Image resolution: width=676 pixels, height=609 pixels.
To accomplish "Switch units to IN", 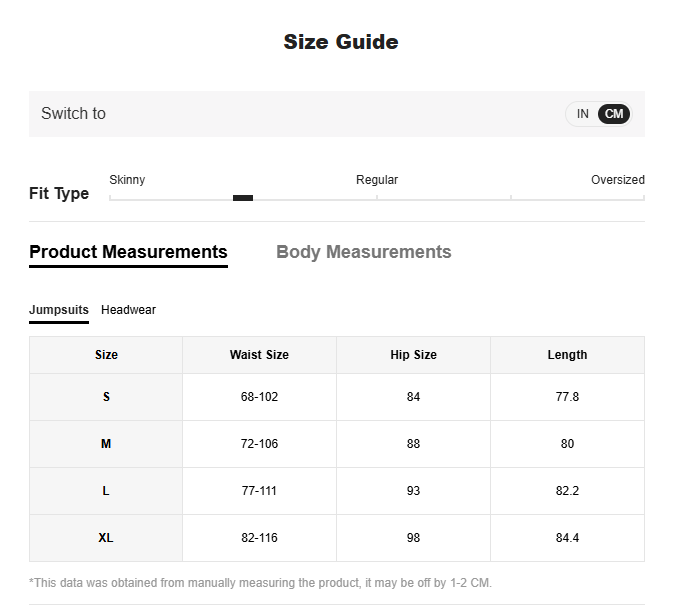I will point(582,114).
